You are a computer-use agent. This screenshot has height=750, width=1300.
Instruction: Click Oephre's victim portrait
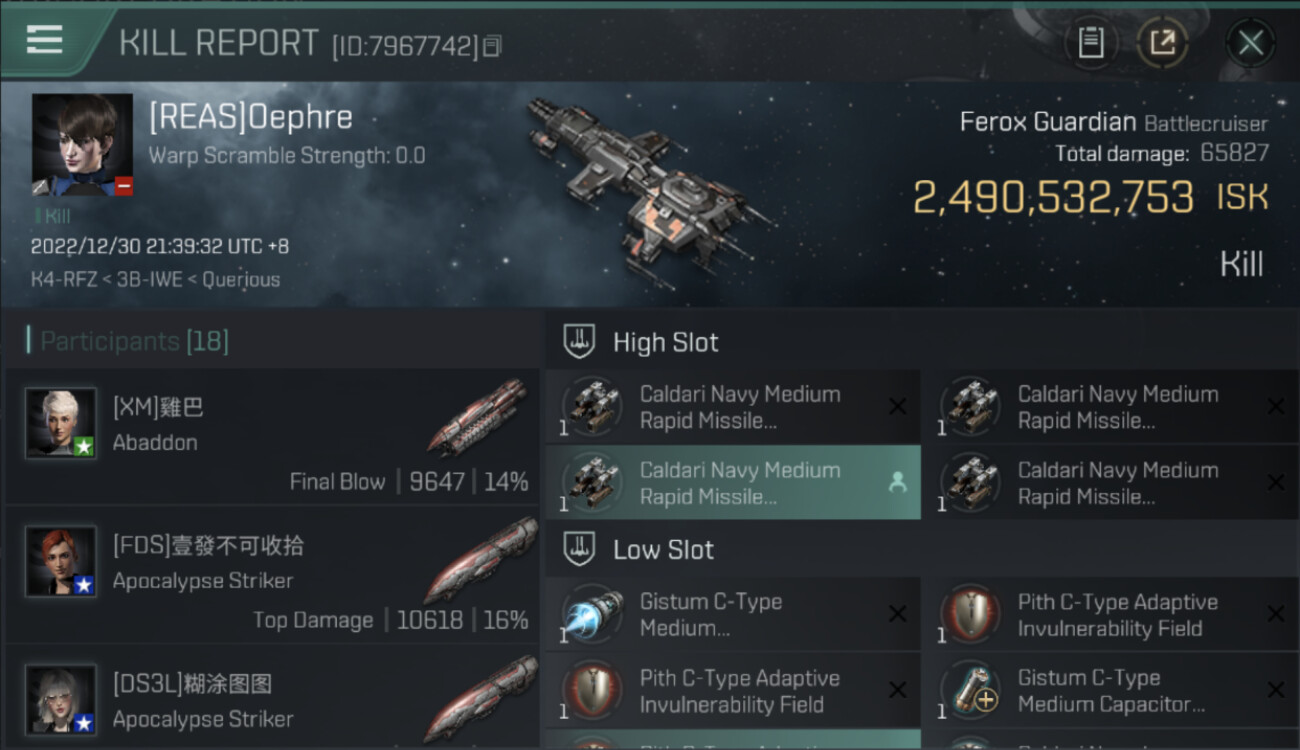click(x=82, y=144)
